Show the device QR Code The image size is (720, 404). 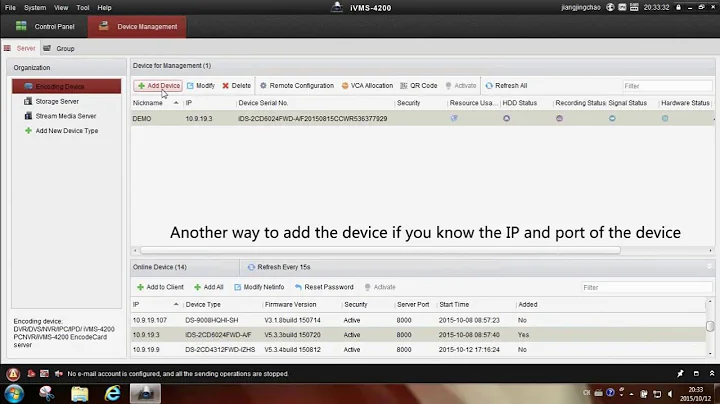(x=418, y=86)
